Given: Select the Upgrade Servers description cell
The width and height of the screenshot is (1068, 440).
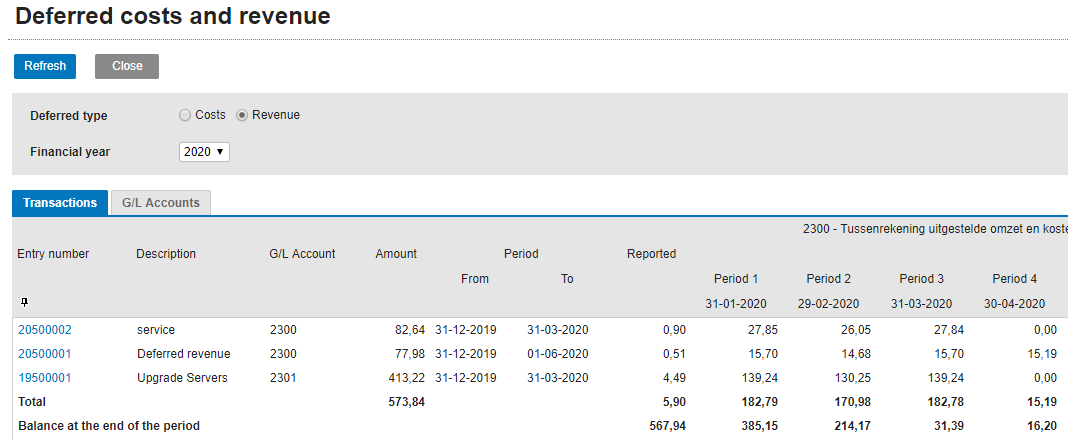Looking at the screenshot, I should [182, 378].
